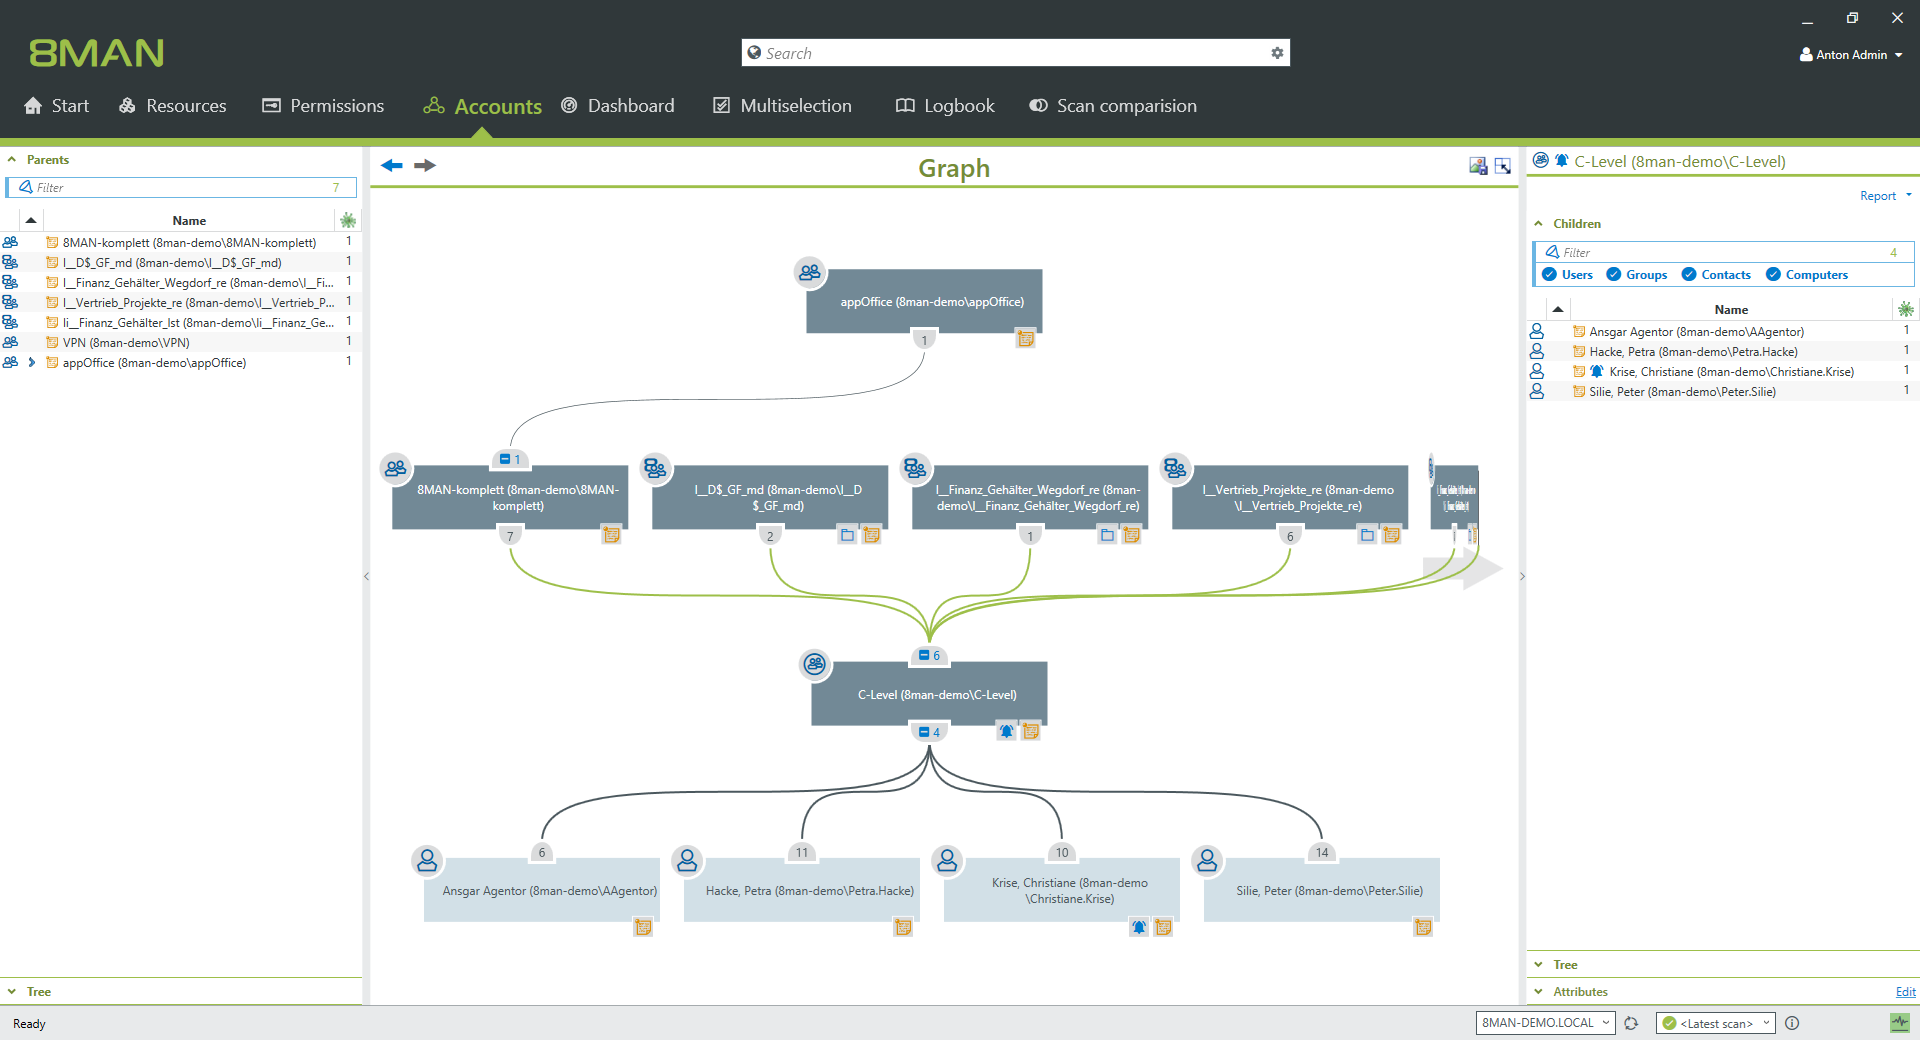Click the refresh domain icon in the status bar
This screenshot has height=1040, width=1920.
(1631, 1023)
